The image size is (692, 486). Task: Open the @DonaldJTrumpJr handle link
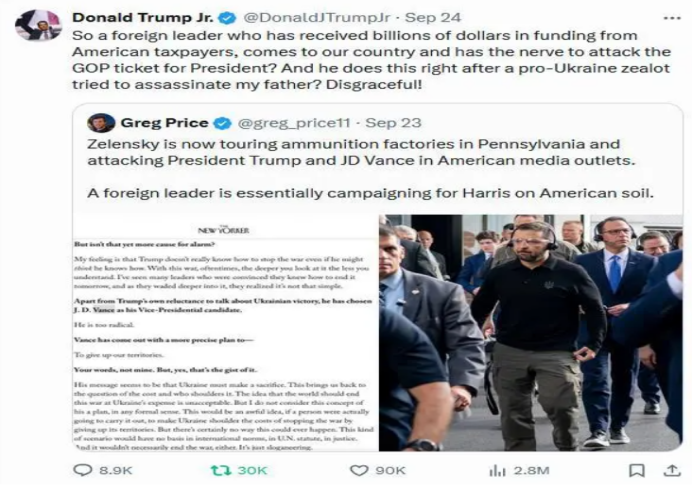coord(317,18)
